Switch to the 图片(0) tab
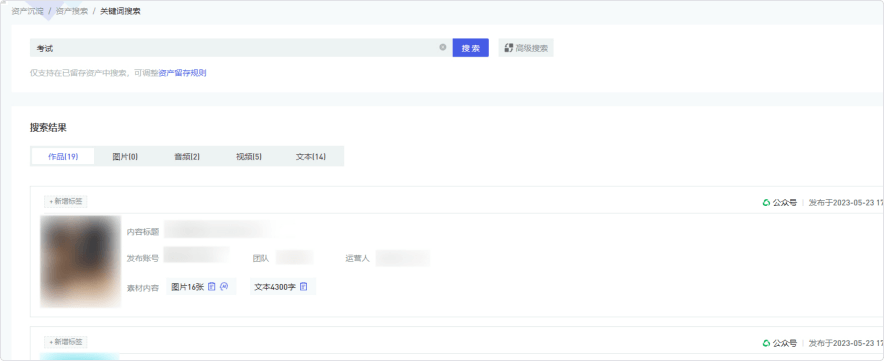 coord(125,156)
